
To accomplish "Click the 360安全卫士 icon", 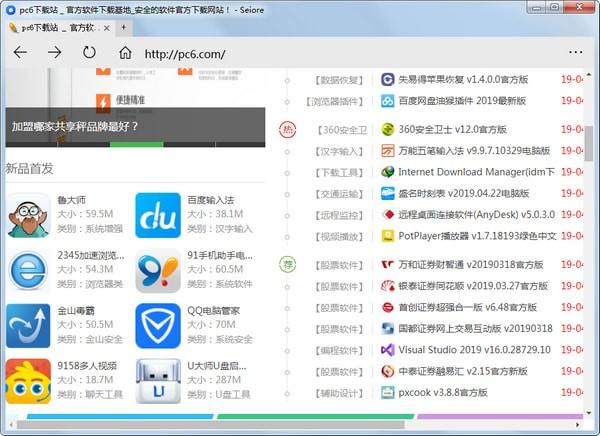I will pyautogui.click(x=388, y=129).
